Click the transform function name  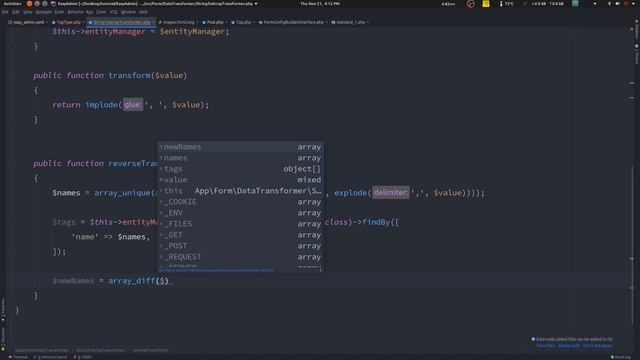coord(129,76)
